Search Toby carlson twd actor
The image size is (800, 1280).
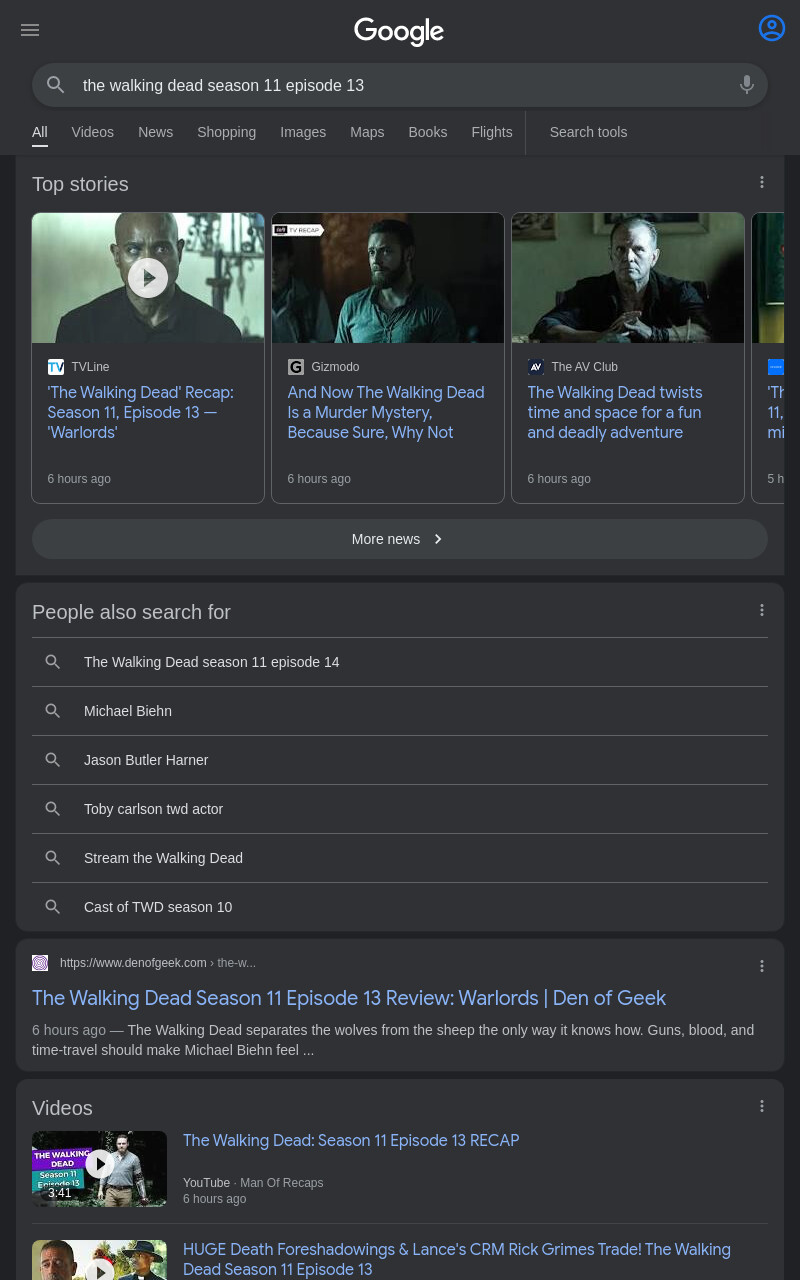400,809
